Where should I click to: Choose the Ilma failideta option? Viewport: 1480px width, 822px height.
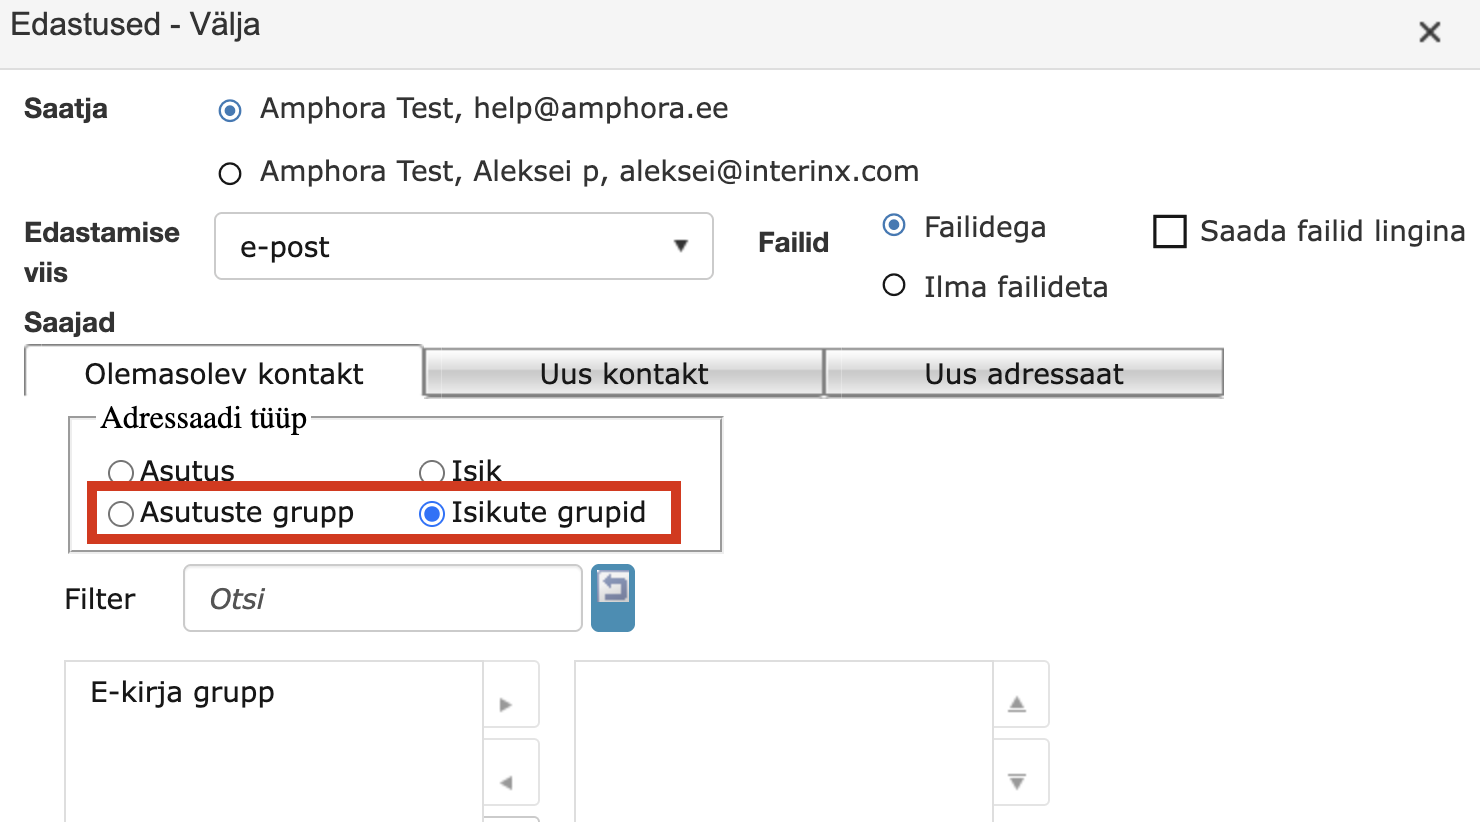tap(894, 286)
